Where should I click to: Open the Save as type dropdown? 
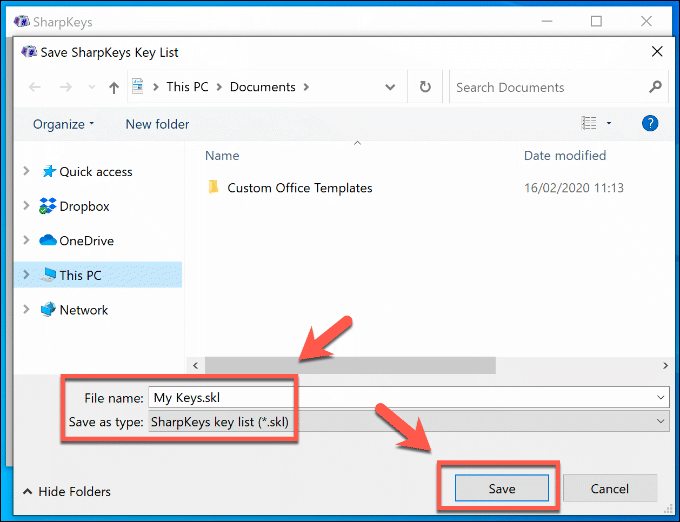pos(659,422)
